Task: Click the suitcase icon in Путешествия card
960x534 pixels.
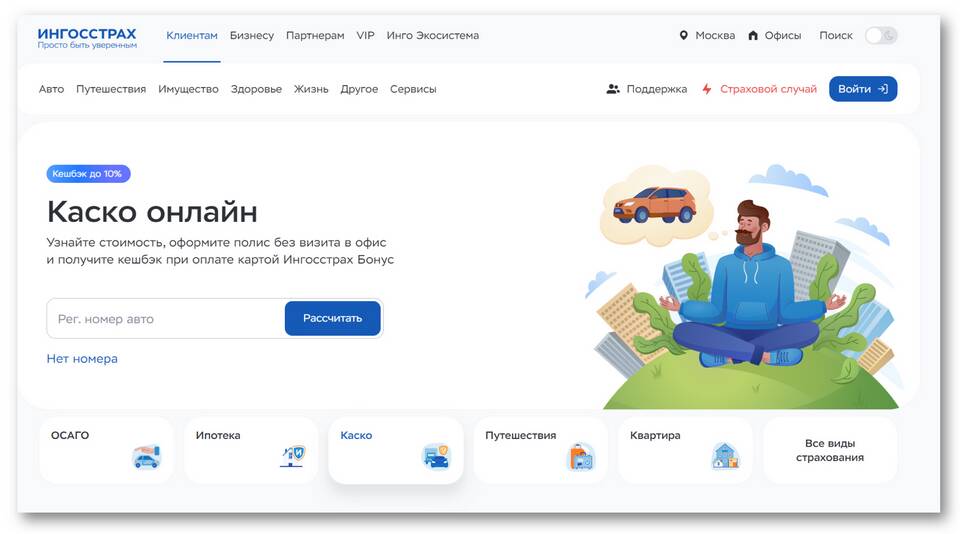Action: (x=580, y=457)
